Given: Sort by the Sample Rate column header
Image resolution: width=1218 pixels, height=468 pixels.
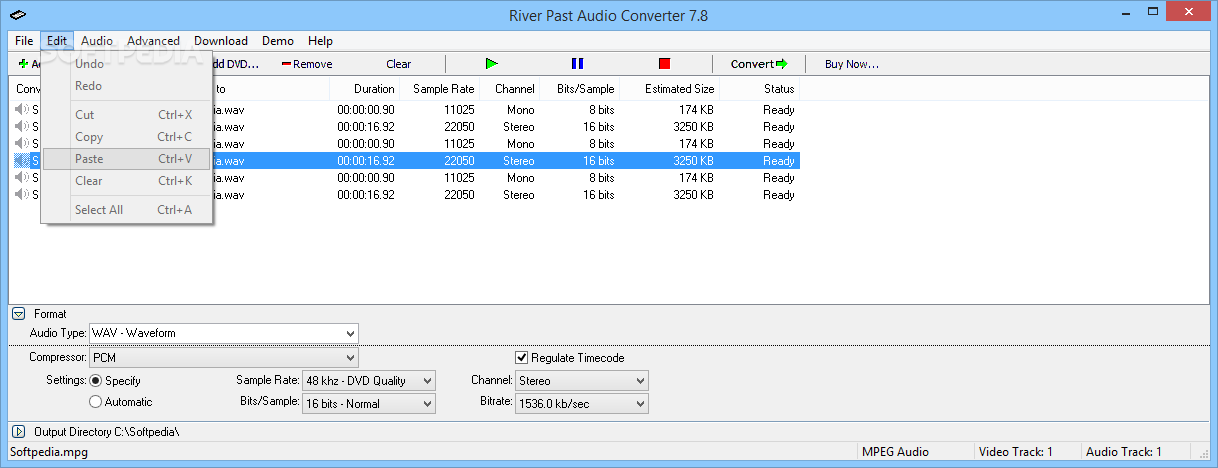Looking at the screenshot, I should pyautogui.click(x=439, y=89).
